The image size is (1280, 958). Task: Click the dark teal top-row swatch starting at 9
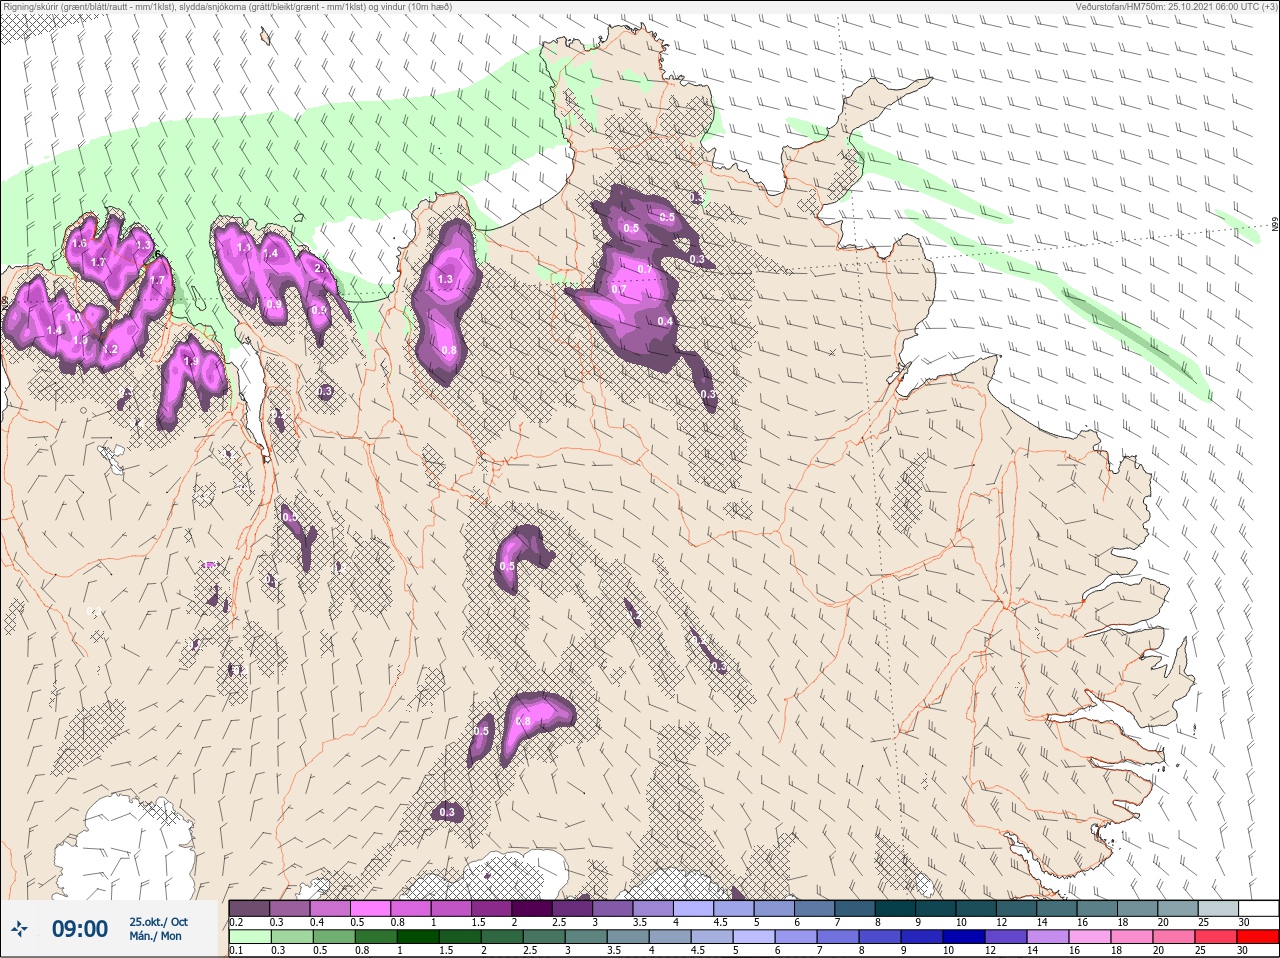click(937, 908)
